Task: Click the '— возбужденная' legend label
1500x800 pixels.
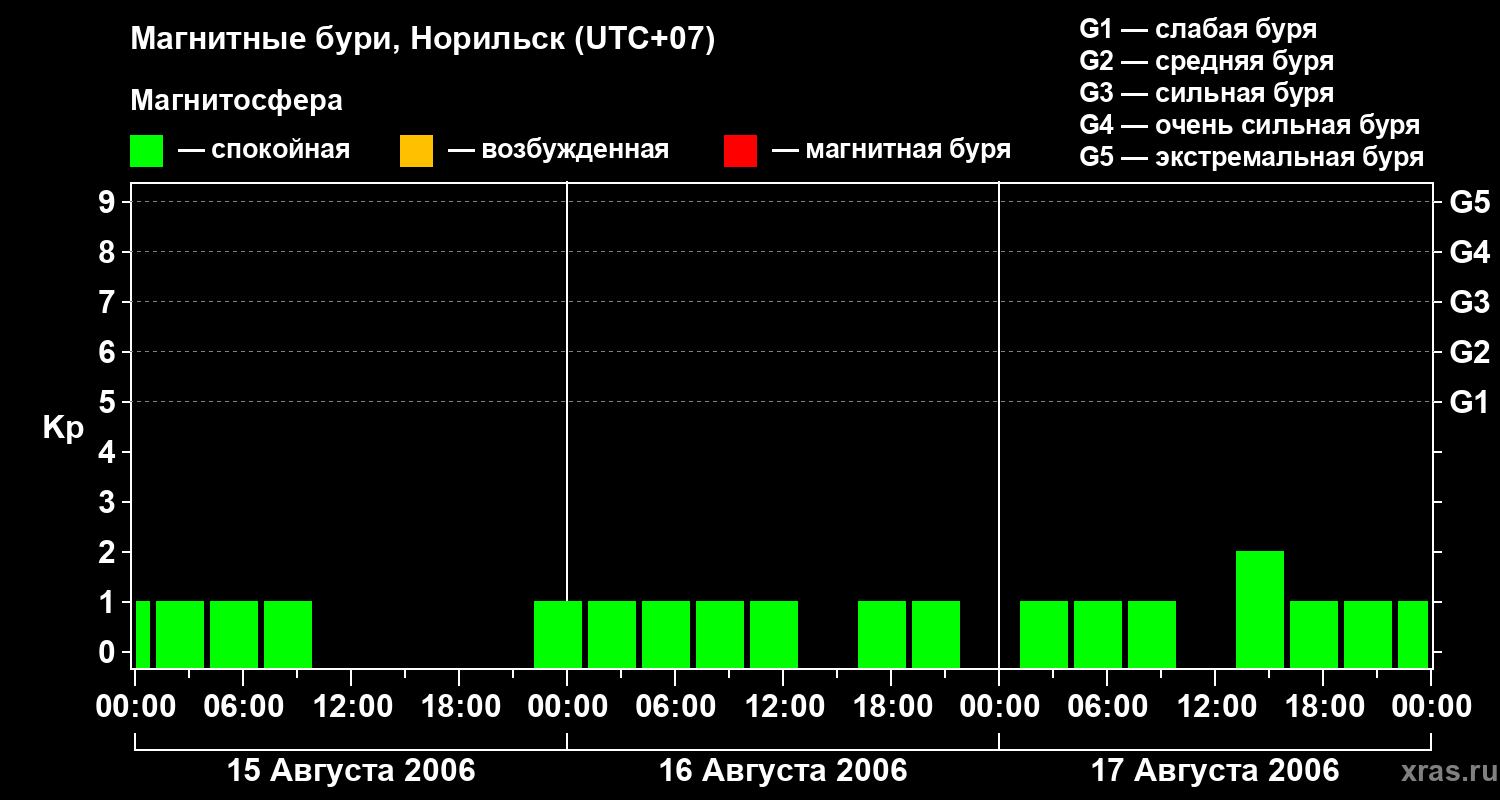Action: [558, 150]
